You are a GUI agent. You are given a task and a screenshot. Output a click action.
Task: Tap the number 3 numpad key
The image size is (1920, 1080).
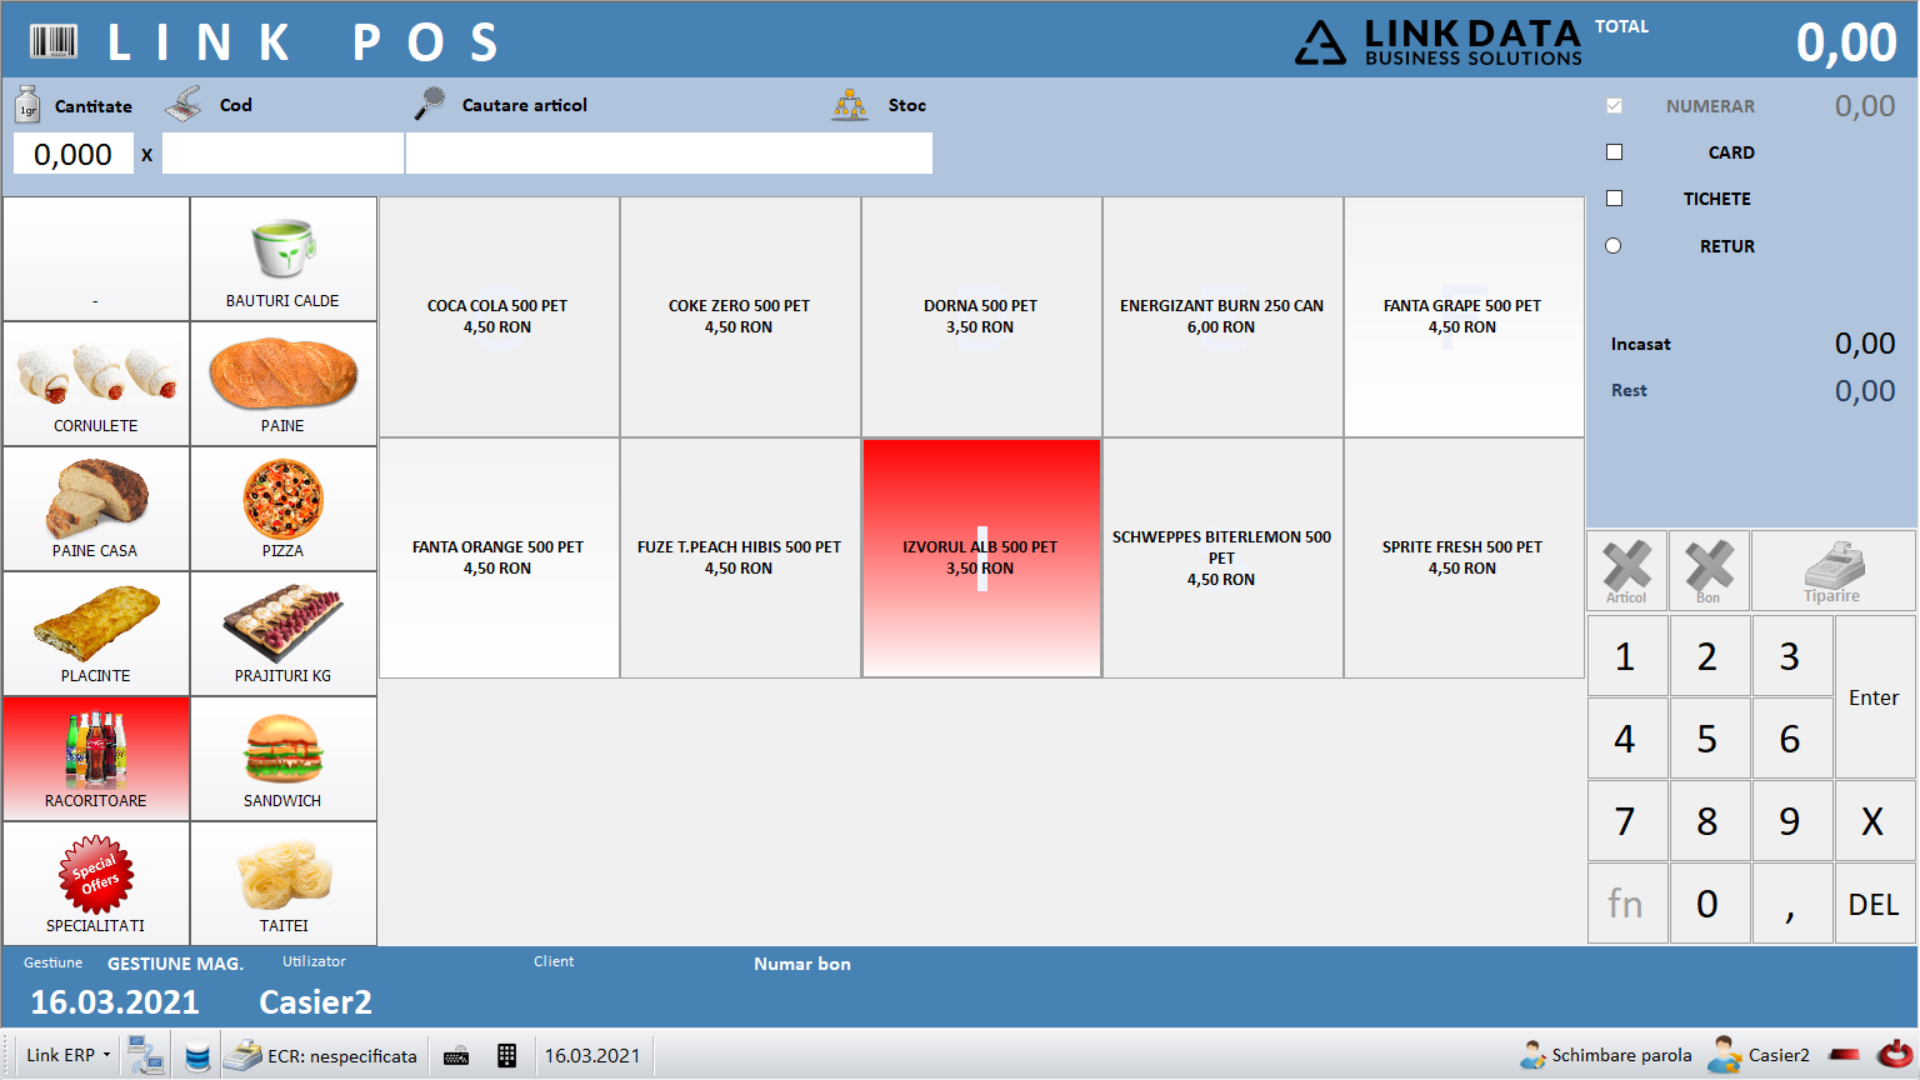click(x=1791, y=657)
